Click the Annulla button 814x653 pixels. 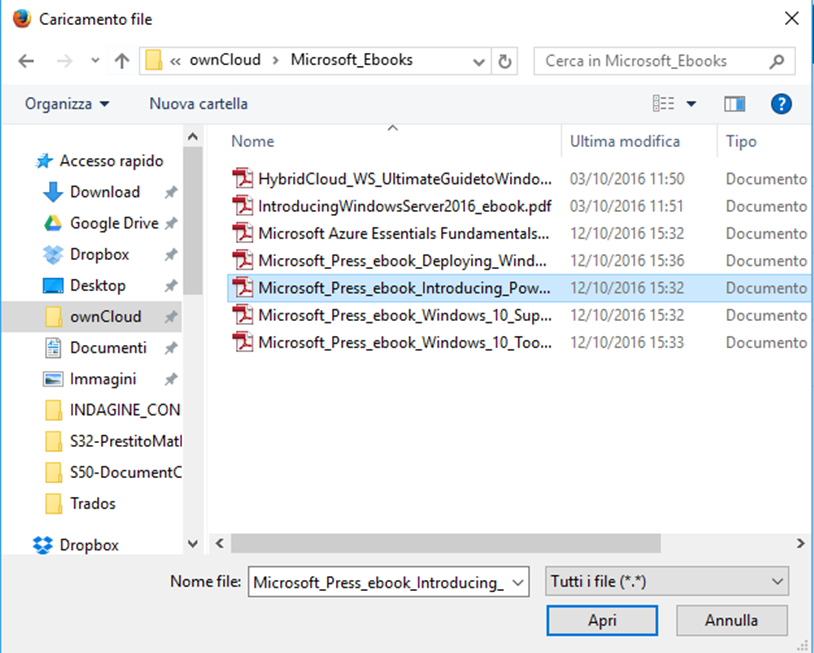coord(731,620)
